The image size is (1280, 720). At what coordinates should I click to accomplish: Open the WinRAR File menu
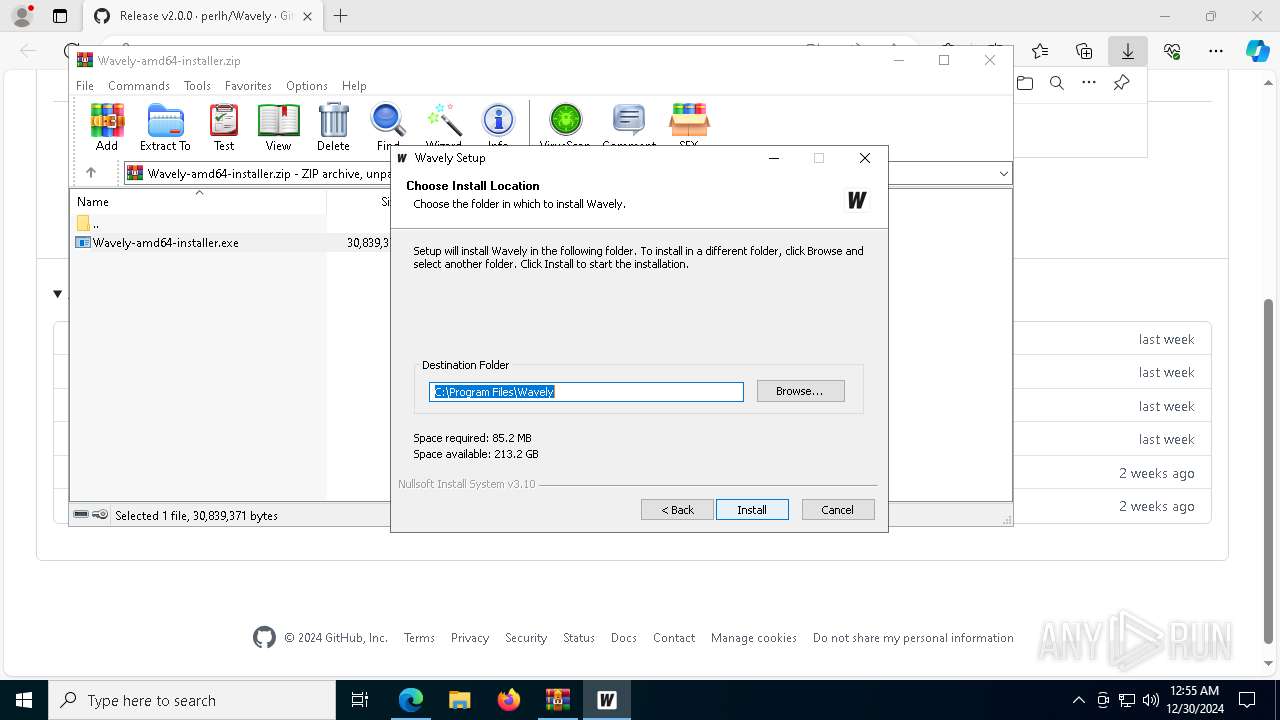click(85, 86)
